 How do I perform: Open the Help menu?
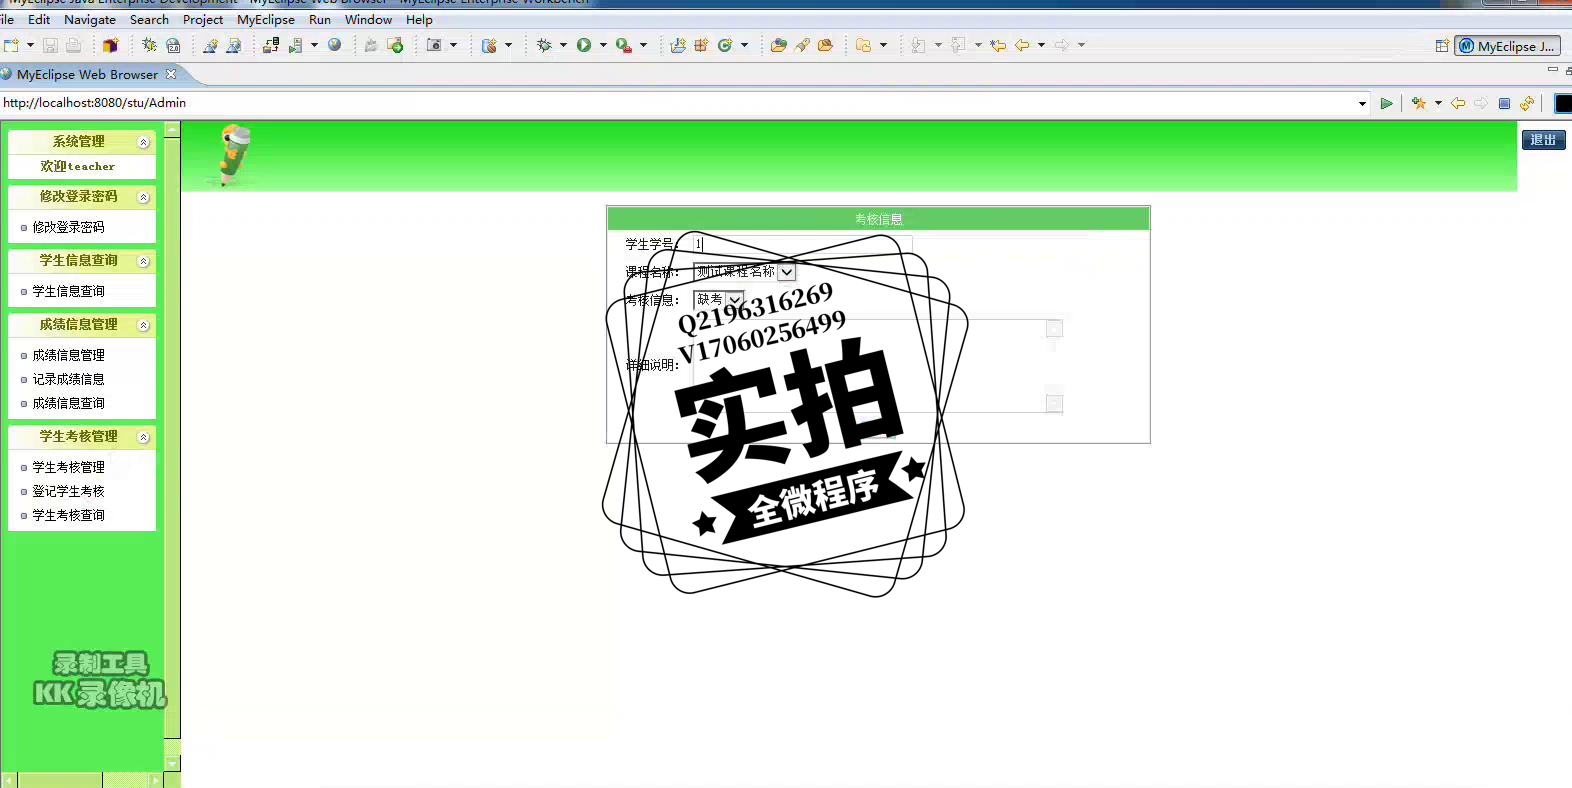point(419,19)
